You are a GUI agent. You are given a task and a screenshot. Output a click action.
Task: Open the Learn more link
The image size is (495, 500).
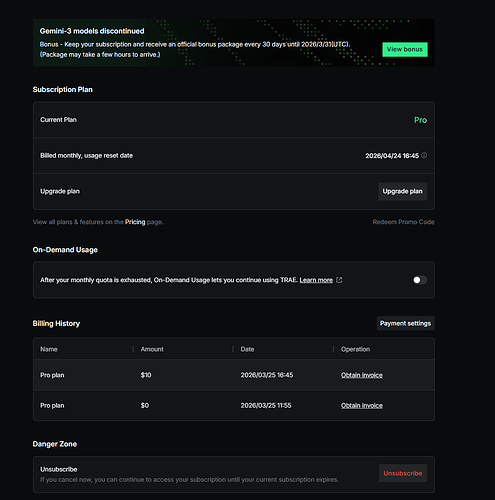[316, 280]
